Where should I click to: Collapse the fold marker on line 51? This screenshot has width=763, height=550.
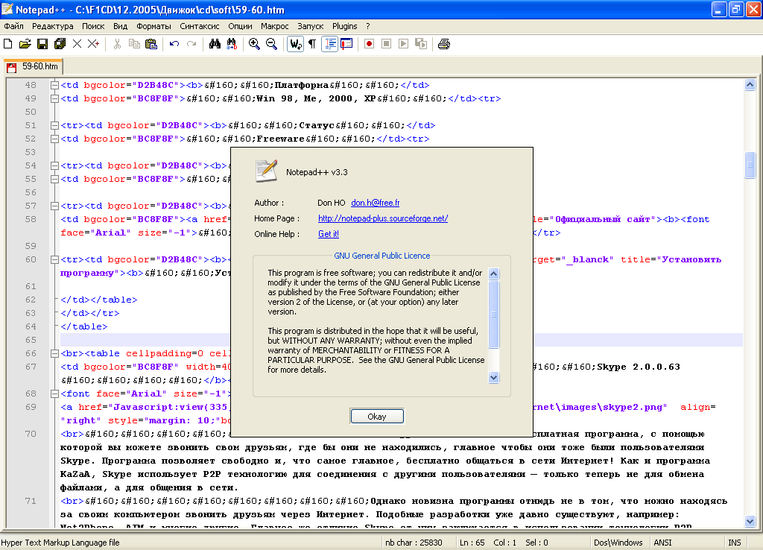pos(54,126)
